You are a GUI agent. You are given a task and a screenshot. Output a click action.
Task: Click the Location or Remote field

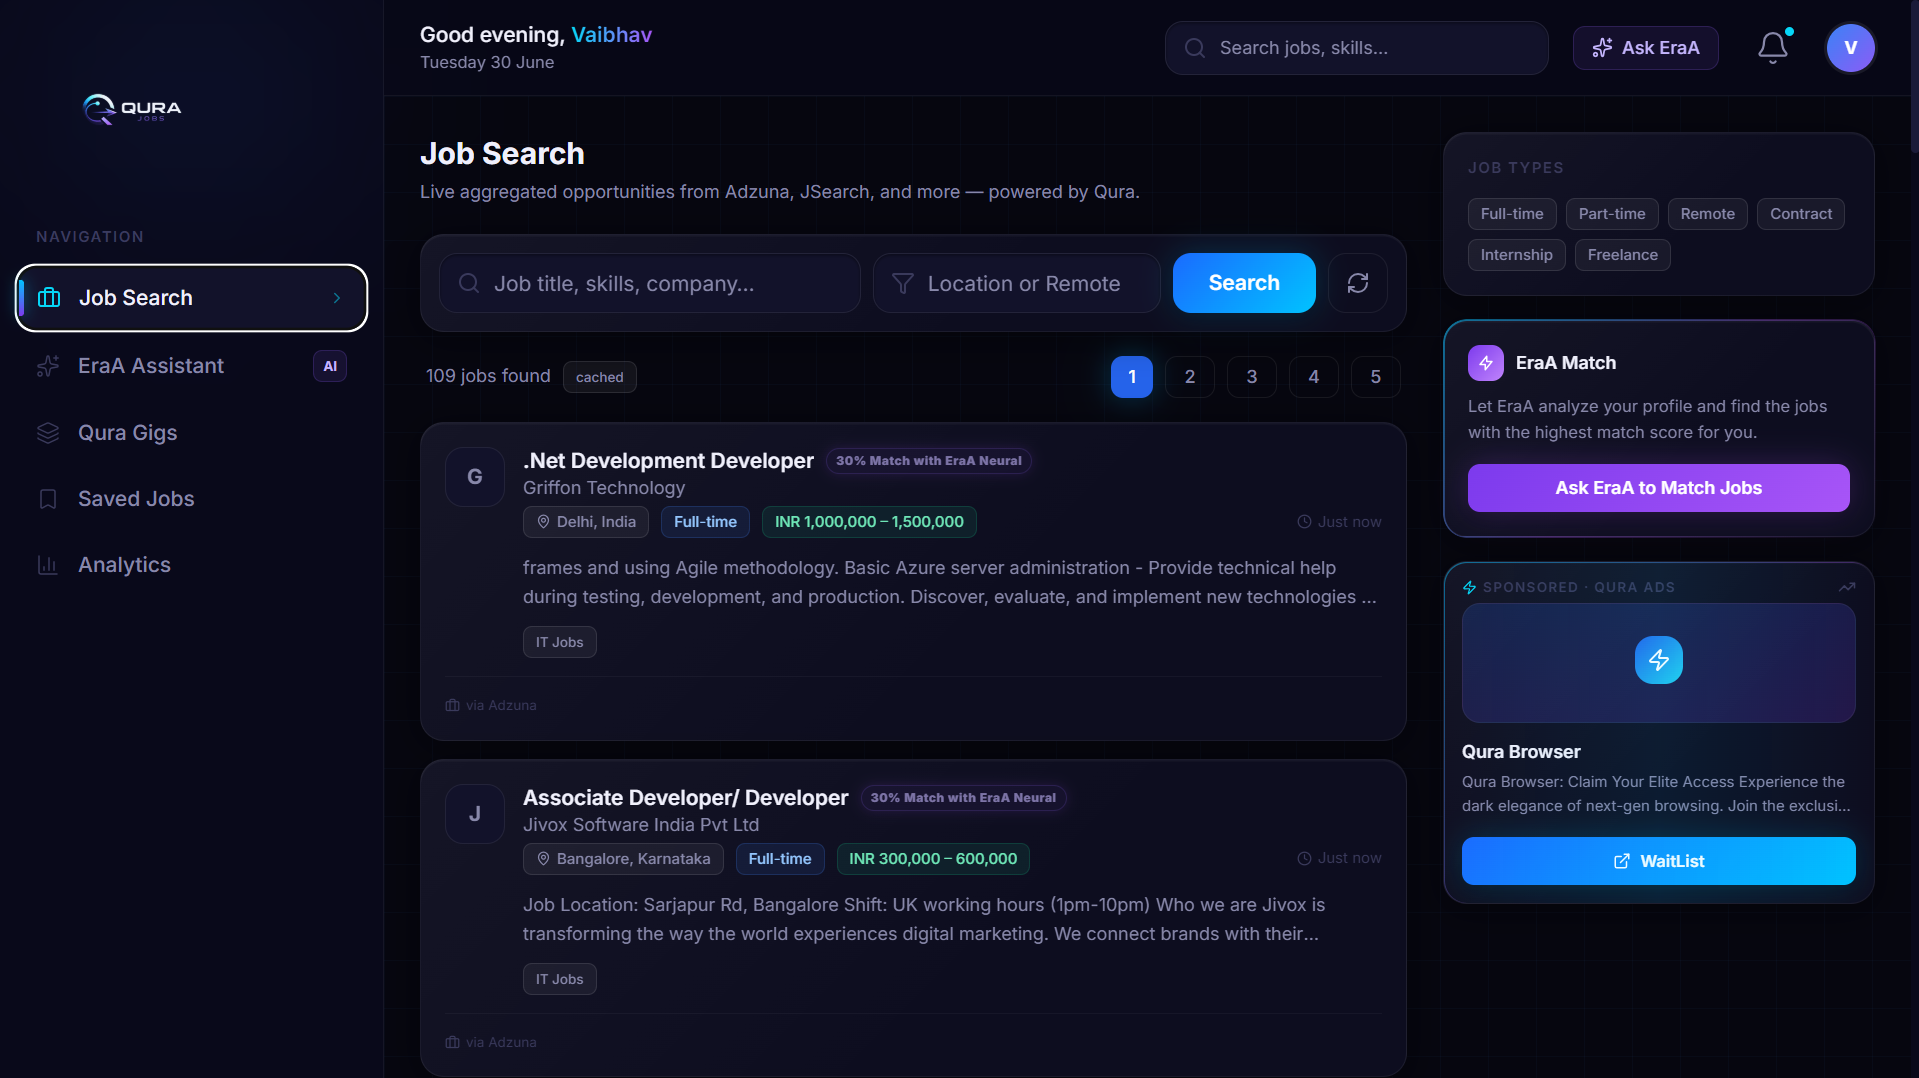click(x=1016, y=283)
